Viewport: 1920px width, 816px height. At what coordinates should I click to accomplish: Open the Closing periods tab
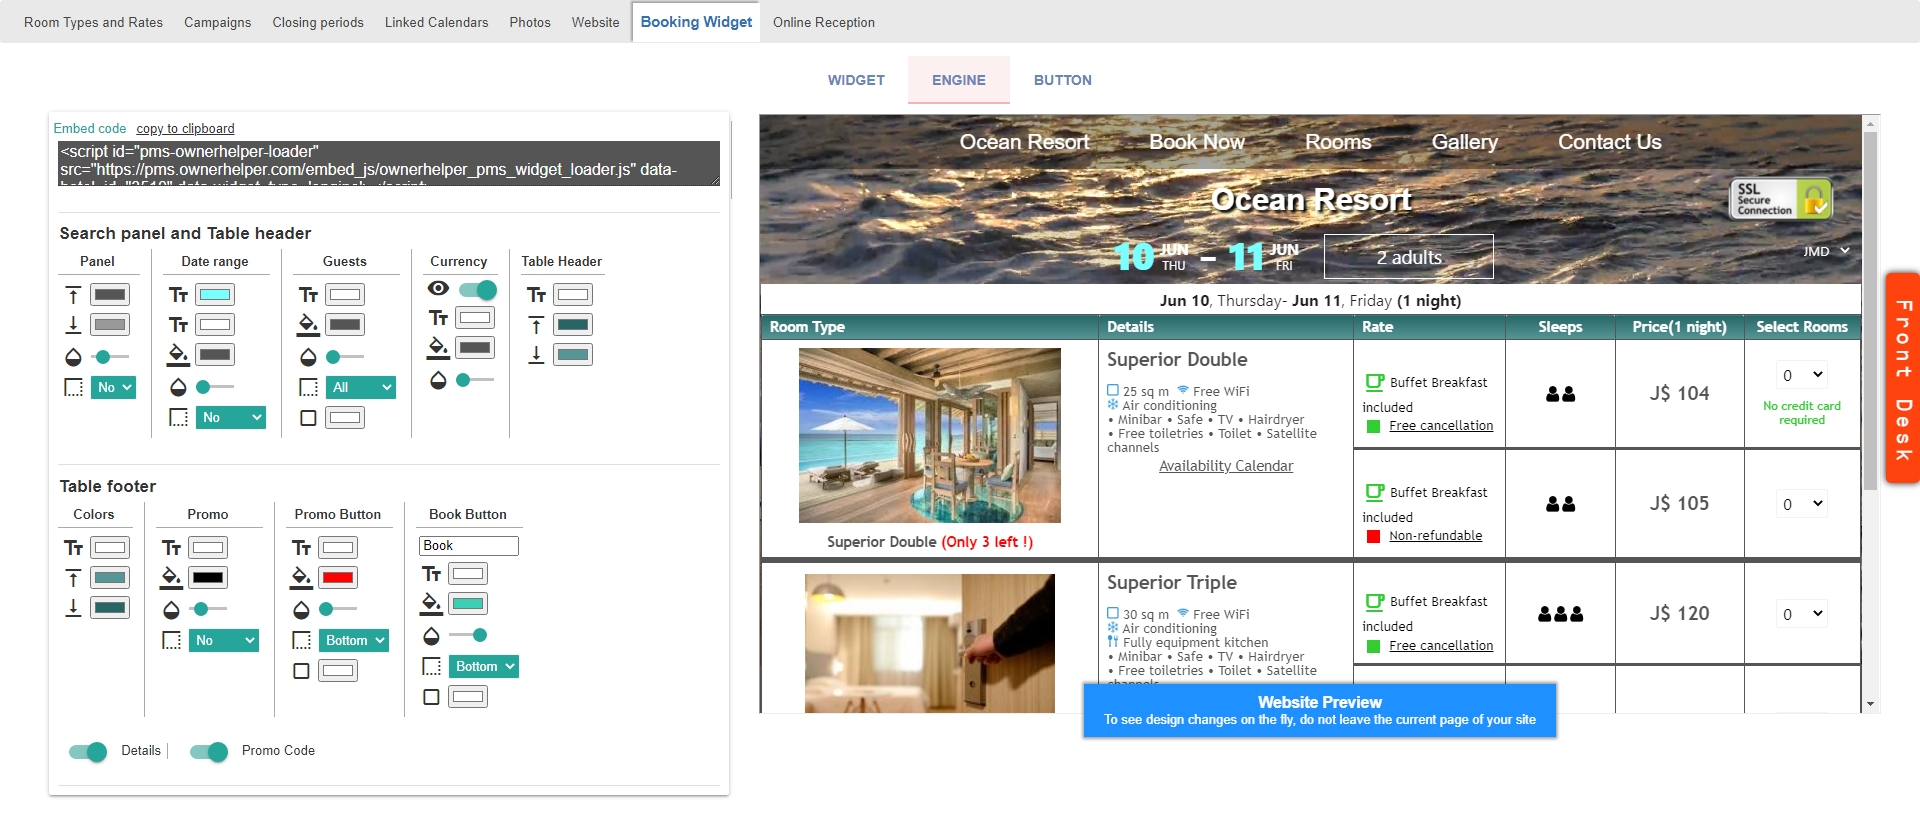(318, 22)
